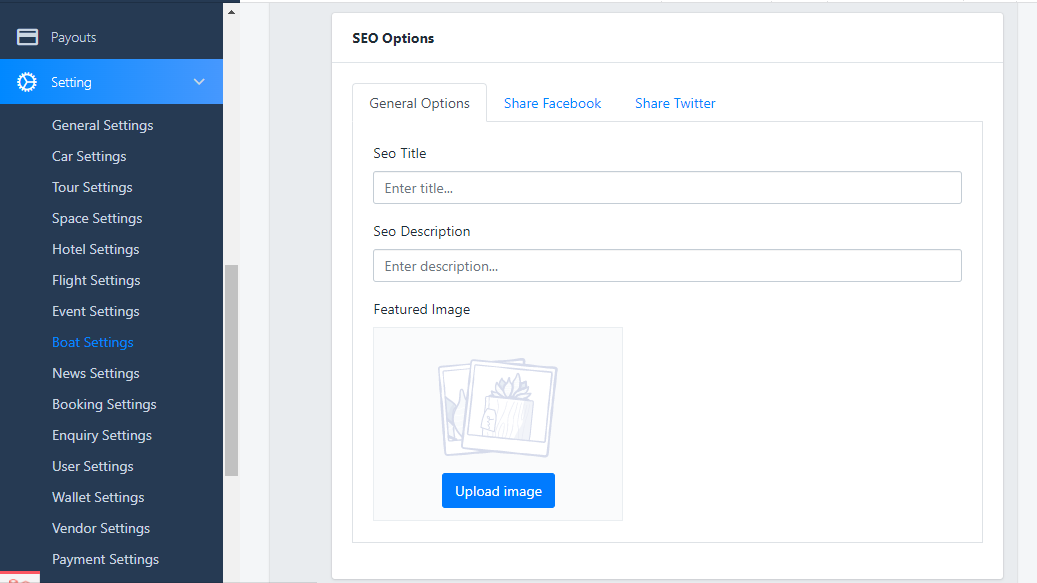Go to Payment Settings
1037x583 pixels.
pos(105,559)
